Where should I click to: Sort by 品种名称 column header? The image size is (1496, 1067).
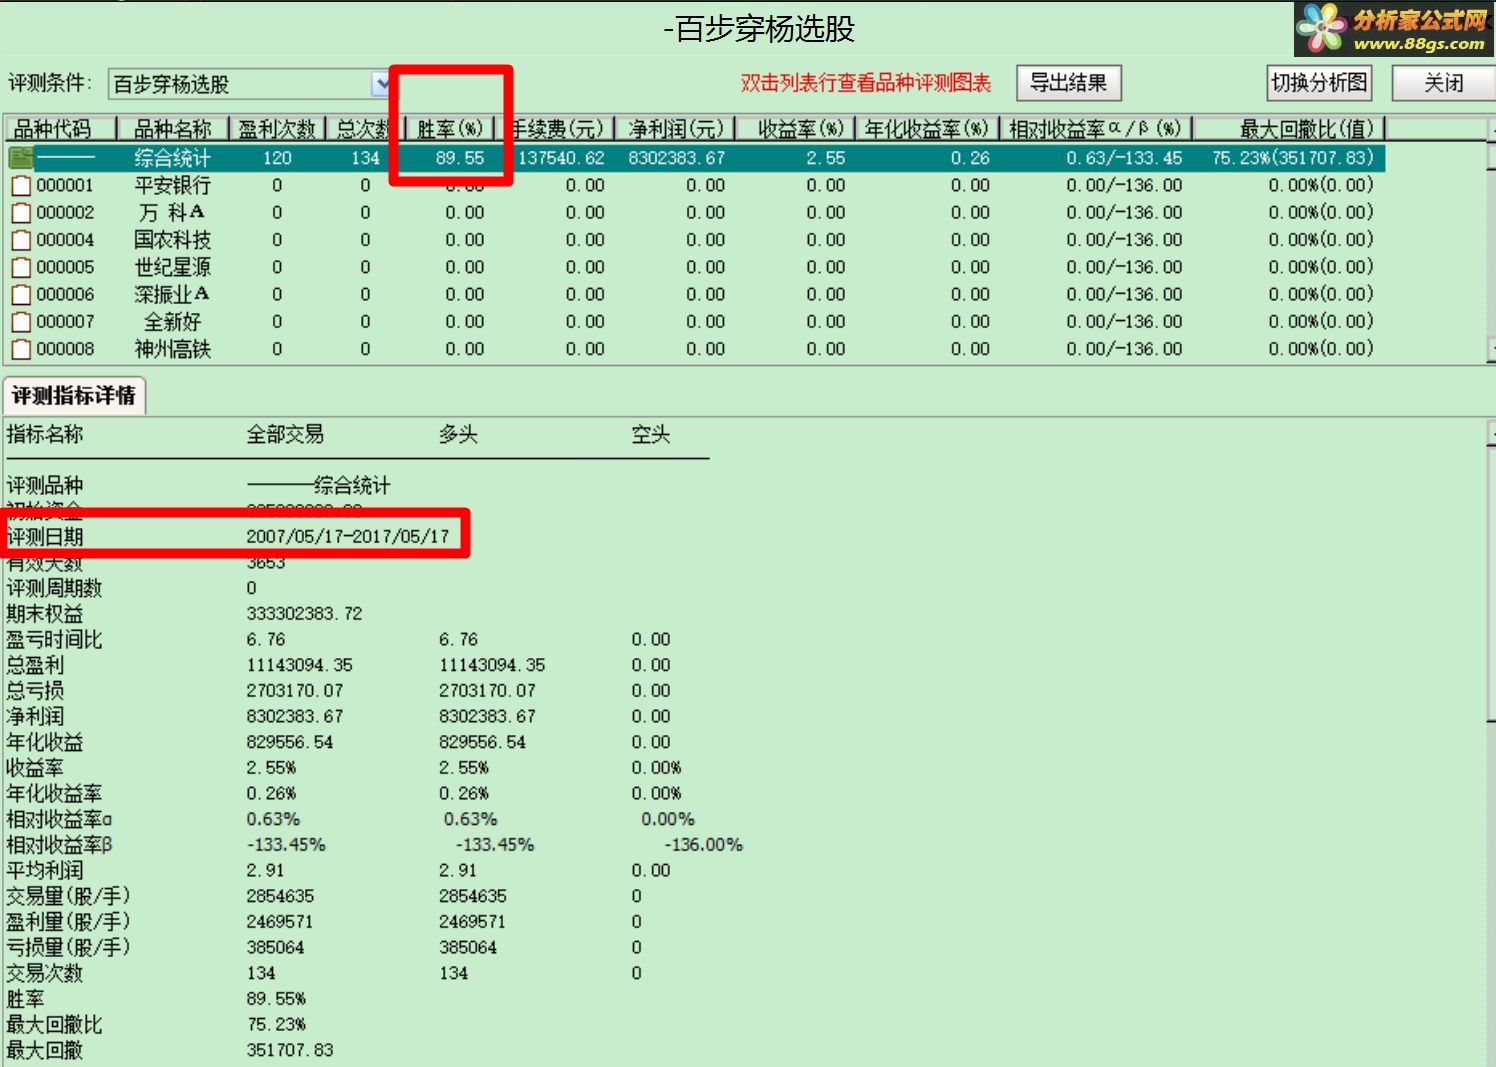pyautogui.click(x=173, y=129)
